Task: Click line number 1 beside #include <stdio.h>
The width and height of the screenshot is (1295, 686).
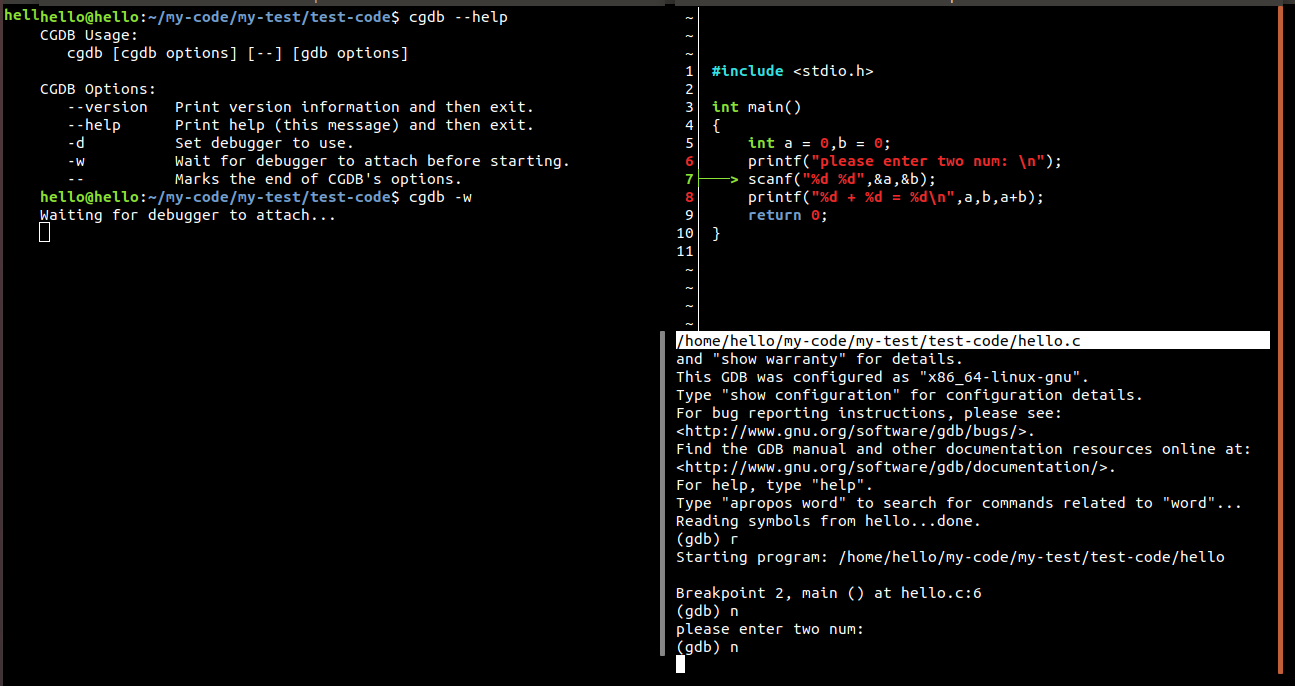Action: tap(688, 70)
